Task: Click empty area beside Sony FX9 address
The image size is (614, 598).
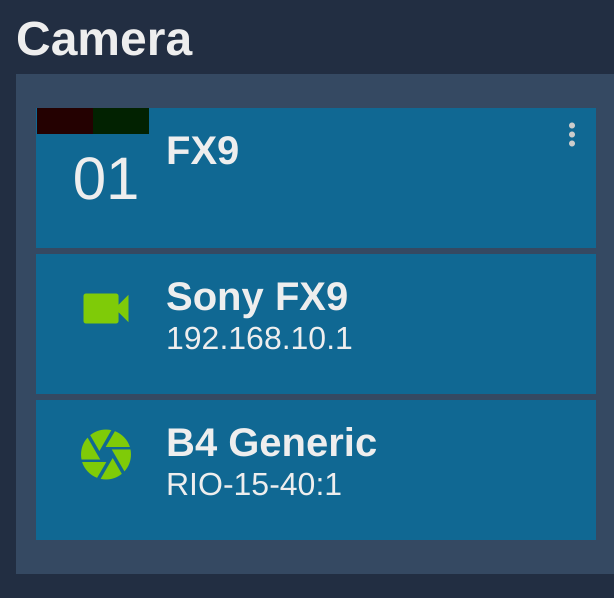Action: coord(470,338)
